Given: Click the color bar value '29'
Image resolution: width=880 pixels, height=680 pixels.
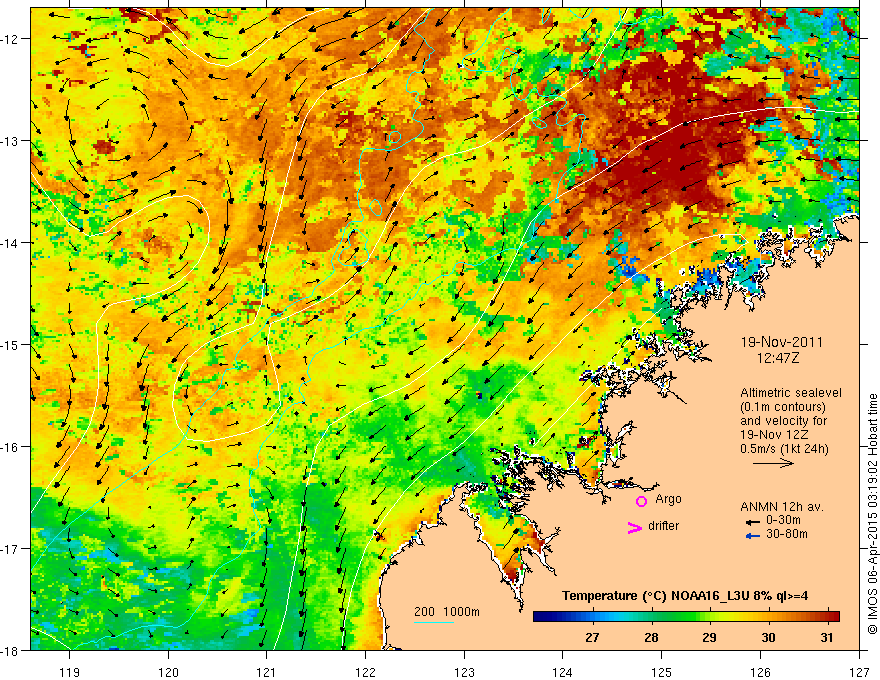Looking at the screenshot, I should point(709,637).
